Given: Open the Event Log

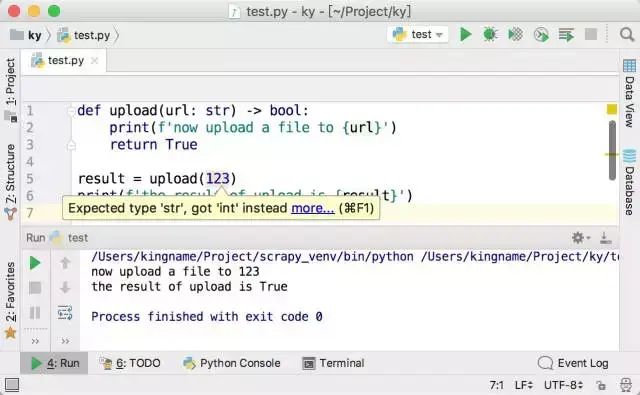Looking at the screenshot, I should point(573,363).
